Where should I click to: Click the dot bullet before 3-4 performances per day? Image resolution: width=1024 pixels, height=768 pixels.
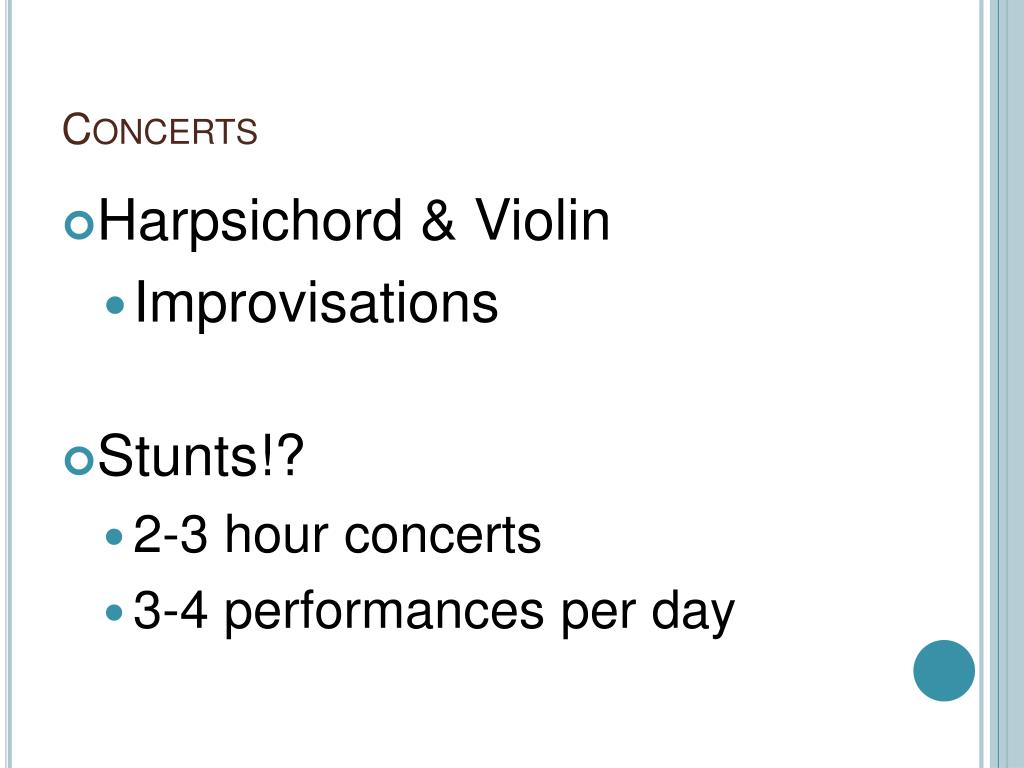114,613
